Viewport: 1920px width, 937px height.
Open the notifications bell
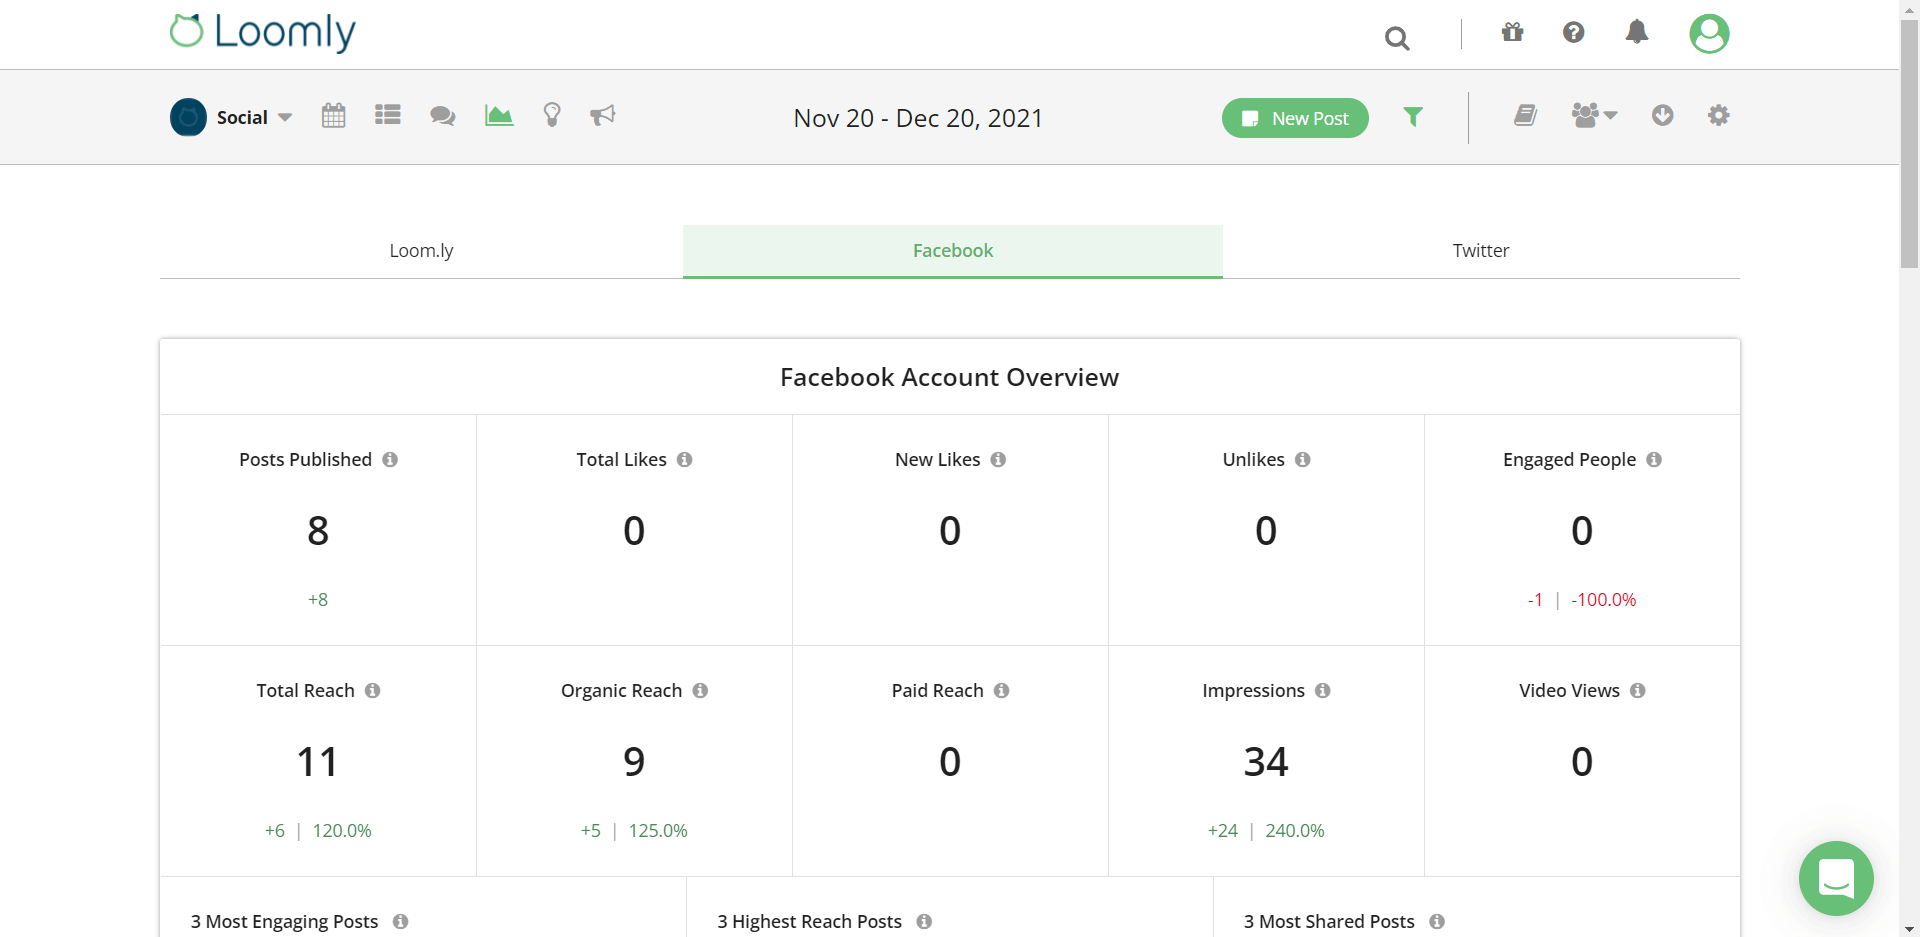(1637, 32)
